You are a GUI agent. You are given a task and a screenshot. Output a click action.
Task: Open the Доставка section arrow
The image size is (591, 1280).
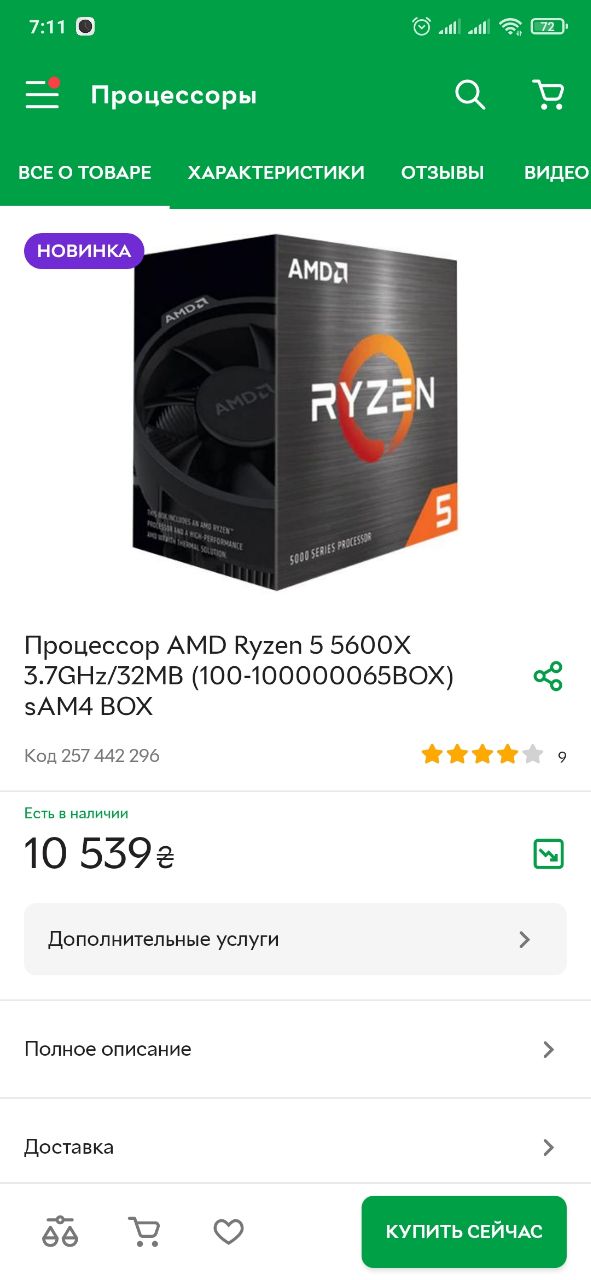(548, 1147)
